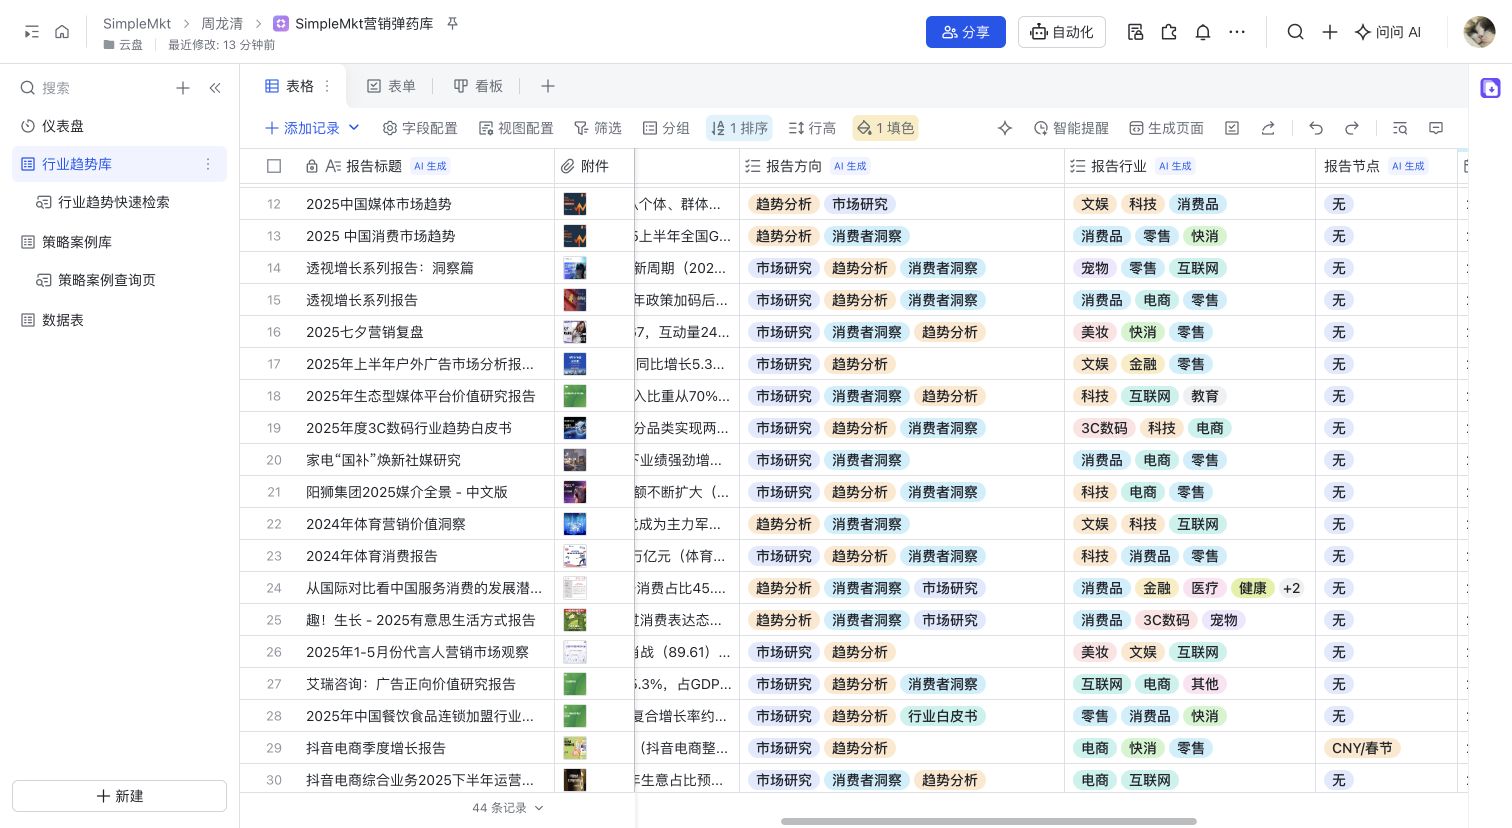This screenshot has width=1512, height=828.
Task: Pin the SimpleMkt营销弹药库 document
Action: coord(452,23)
